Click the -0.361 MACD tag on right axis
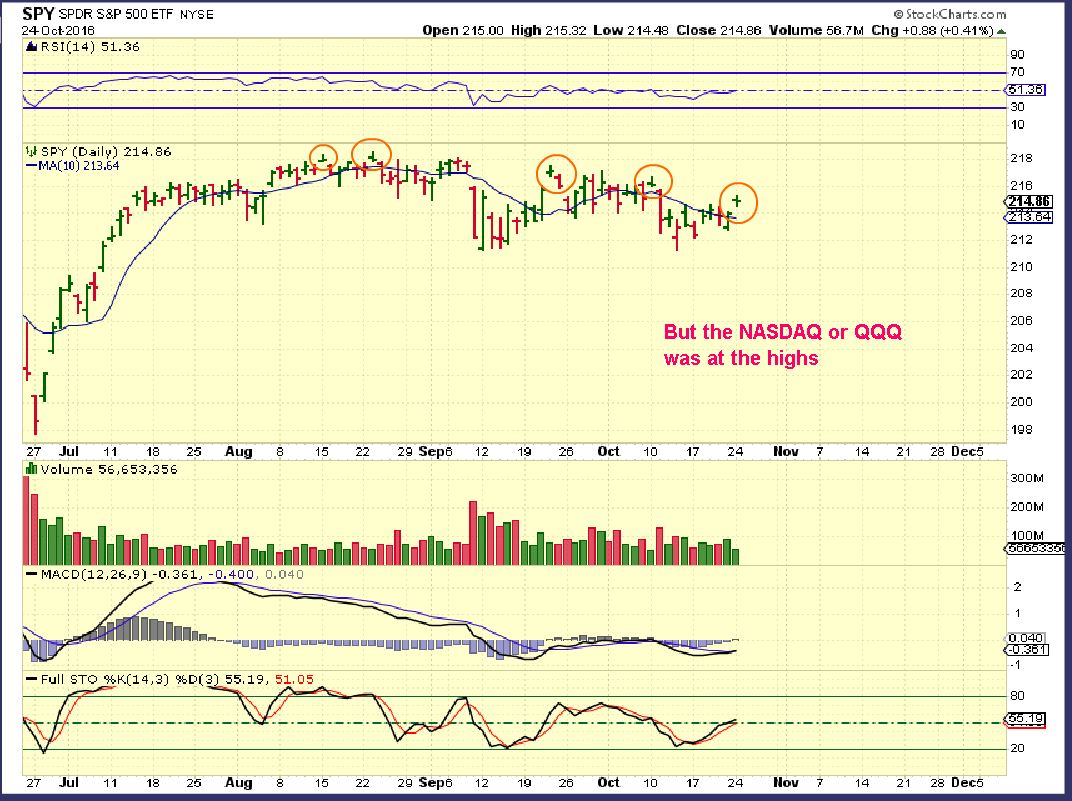This screenshot has height=801, width=1072. click(1026, 649)
